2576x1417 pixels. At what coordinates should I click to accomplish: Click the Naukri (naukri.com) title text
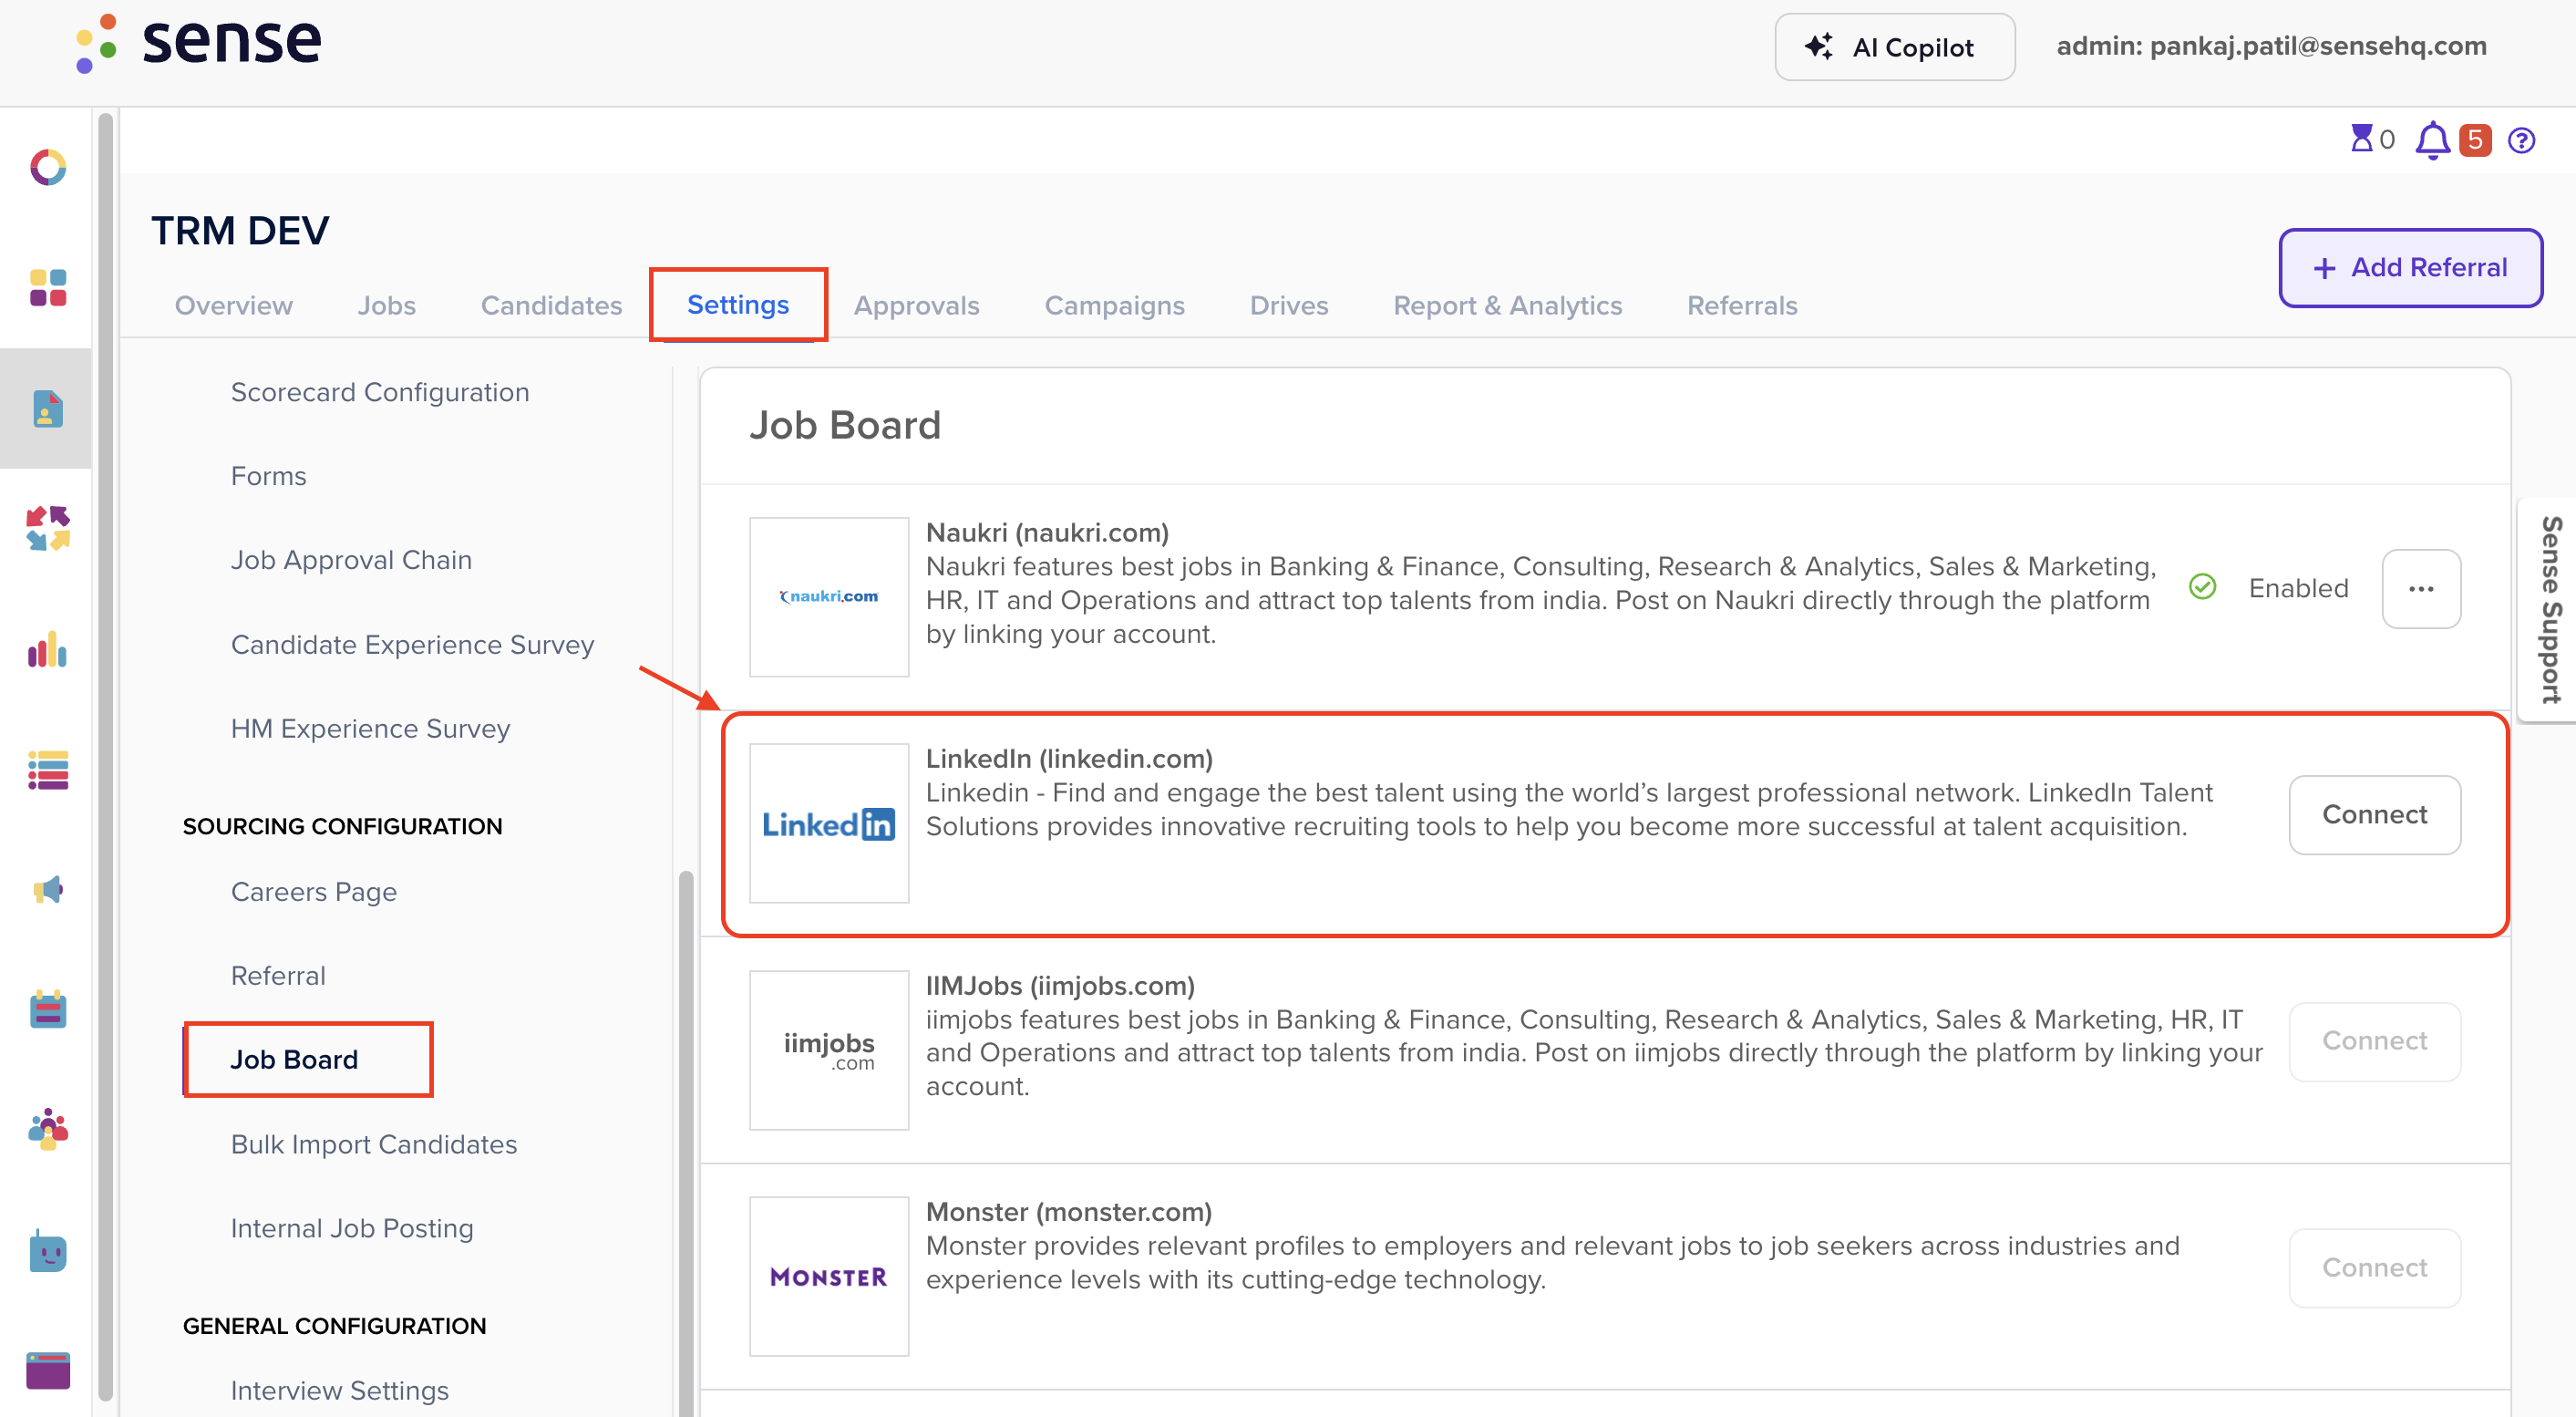(x=1047, y=533)
